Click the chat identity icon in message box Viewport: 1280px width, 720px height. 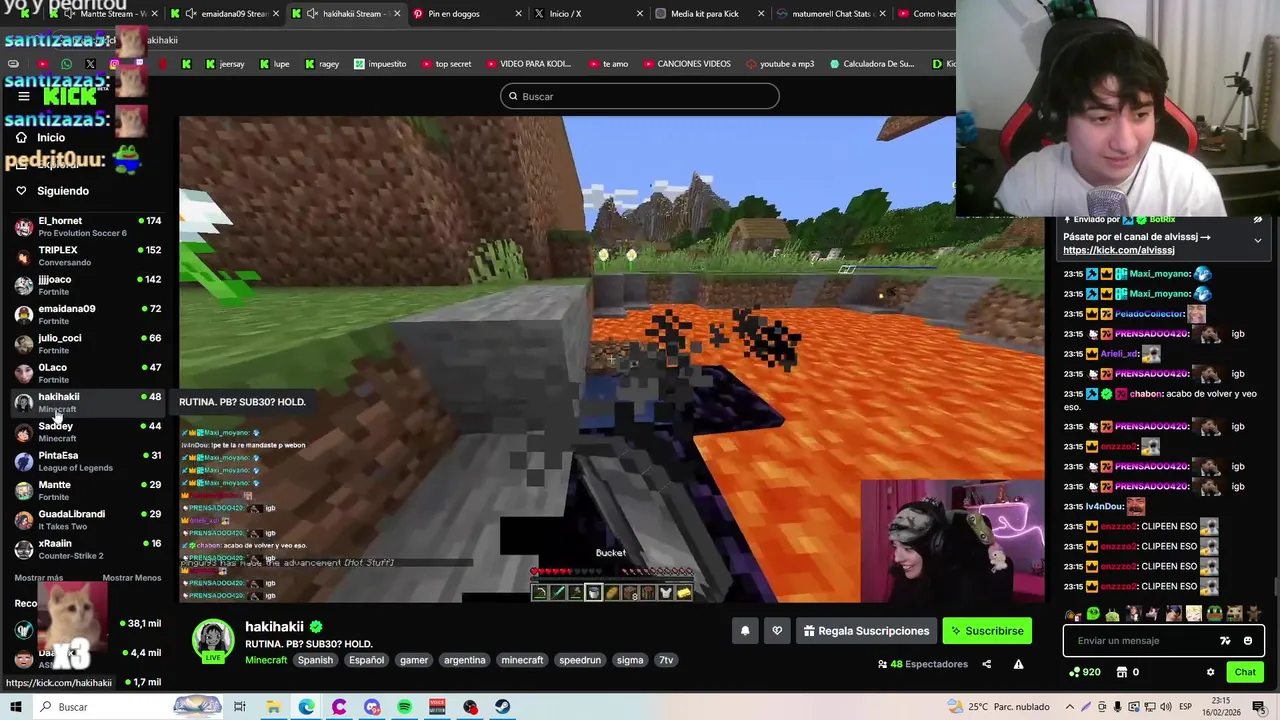pyautogui.click(x=1225, y=641)
